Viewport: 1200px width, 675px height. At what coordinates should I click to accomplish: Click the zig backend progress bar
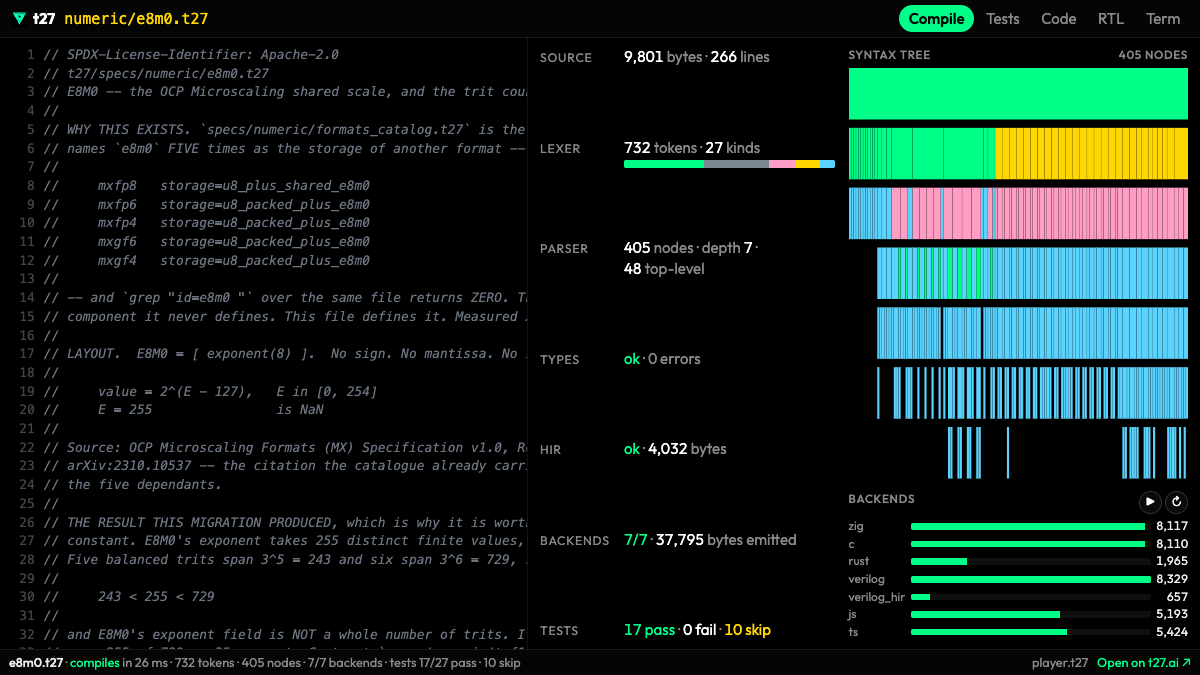point(1031,526)
